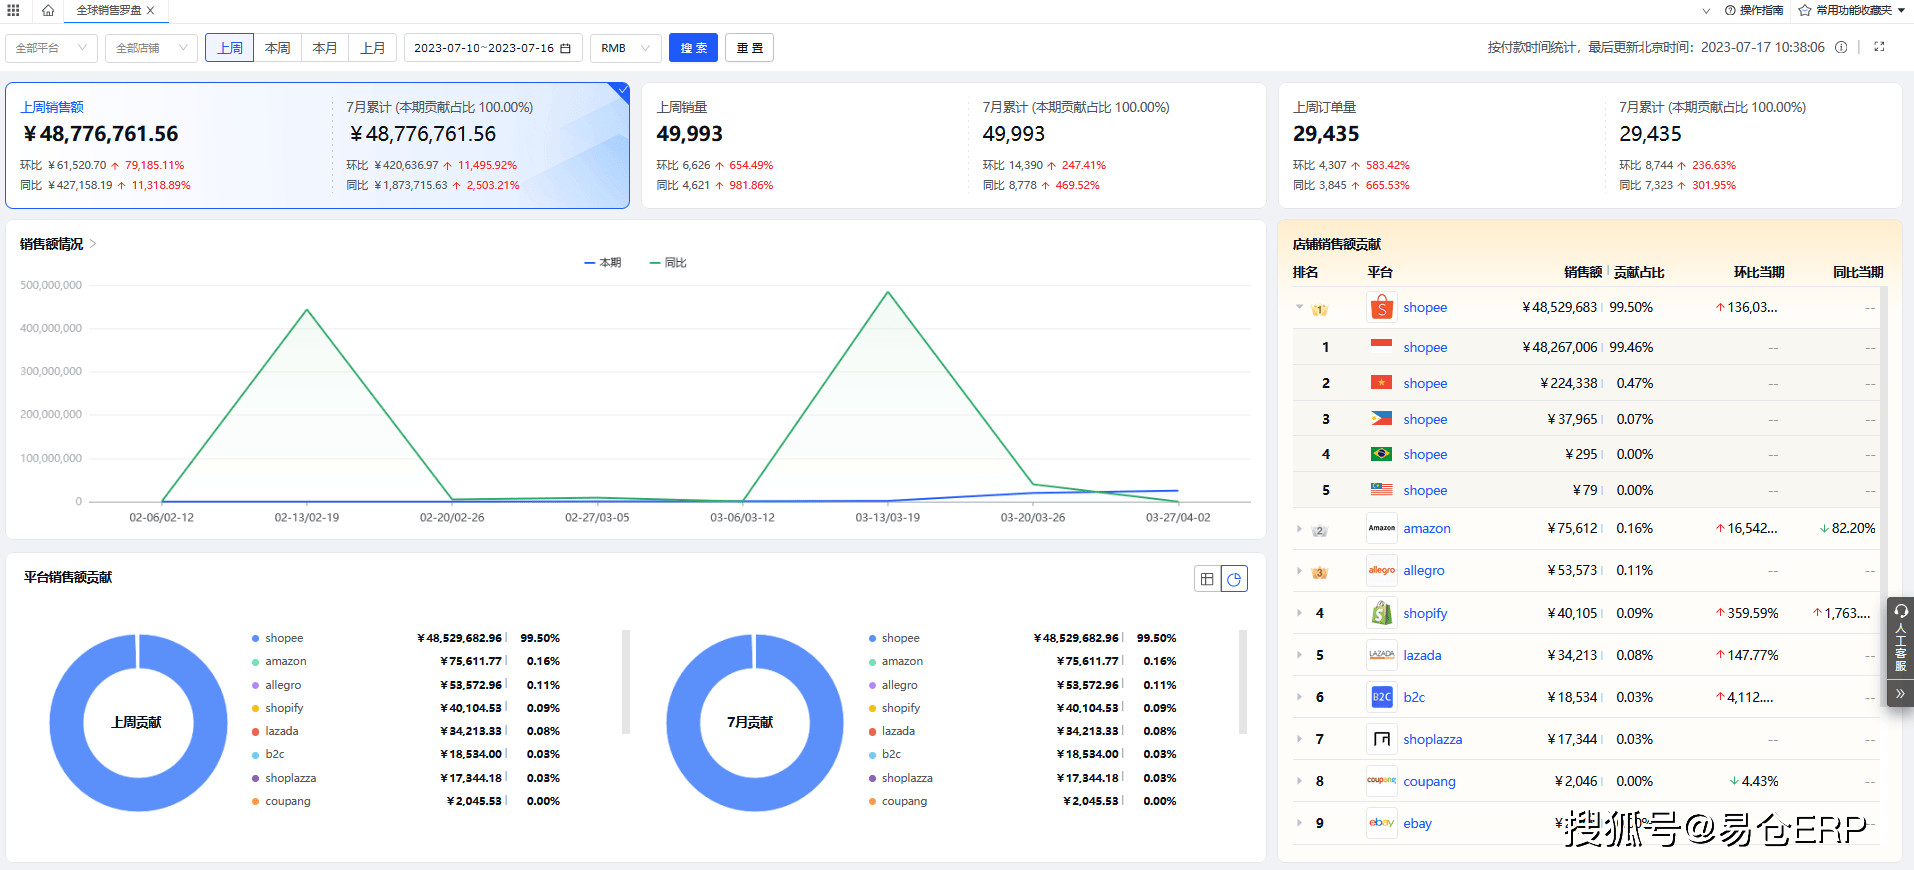This screenshot has width=1914, height=870.
Task: Expand the amazon row in store ranking
Action: point(1299,529)
